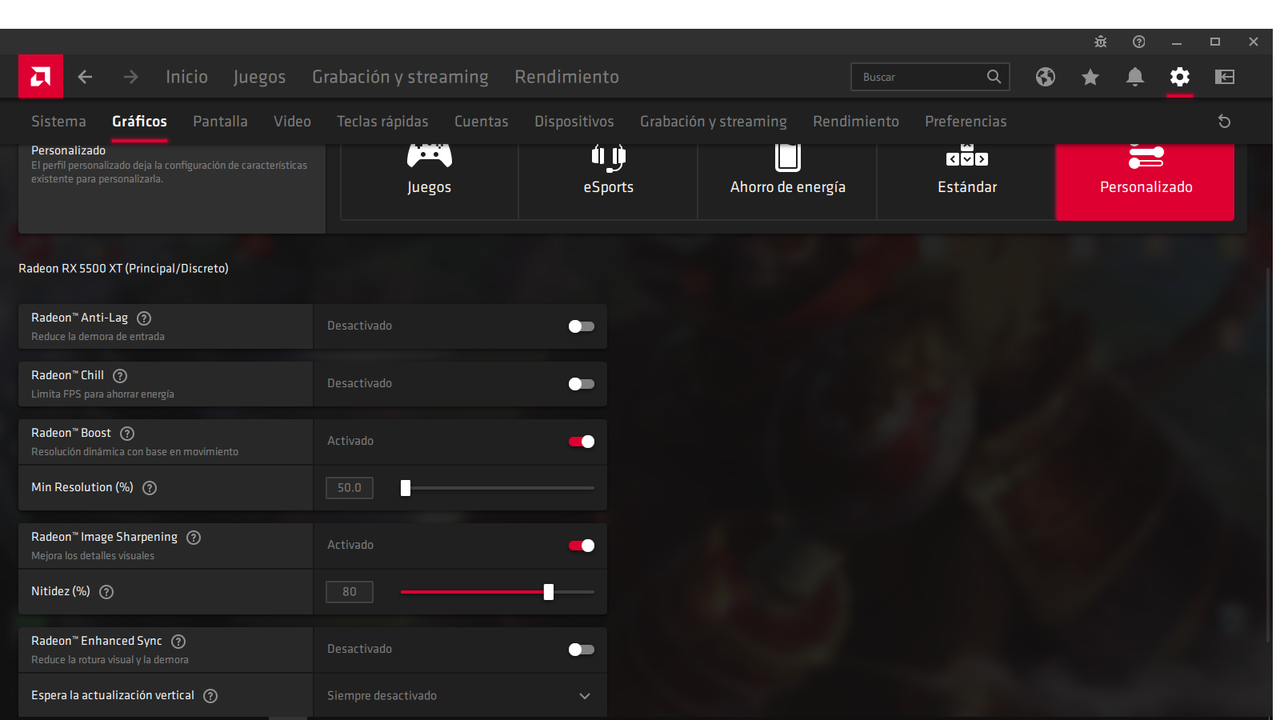This screenshot has height=720, width=1280.
Task: Switch to the Sistema tab
Action: (59, 121)
